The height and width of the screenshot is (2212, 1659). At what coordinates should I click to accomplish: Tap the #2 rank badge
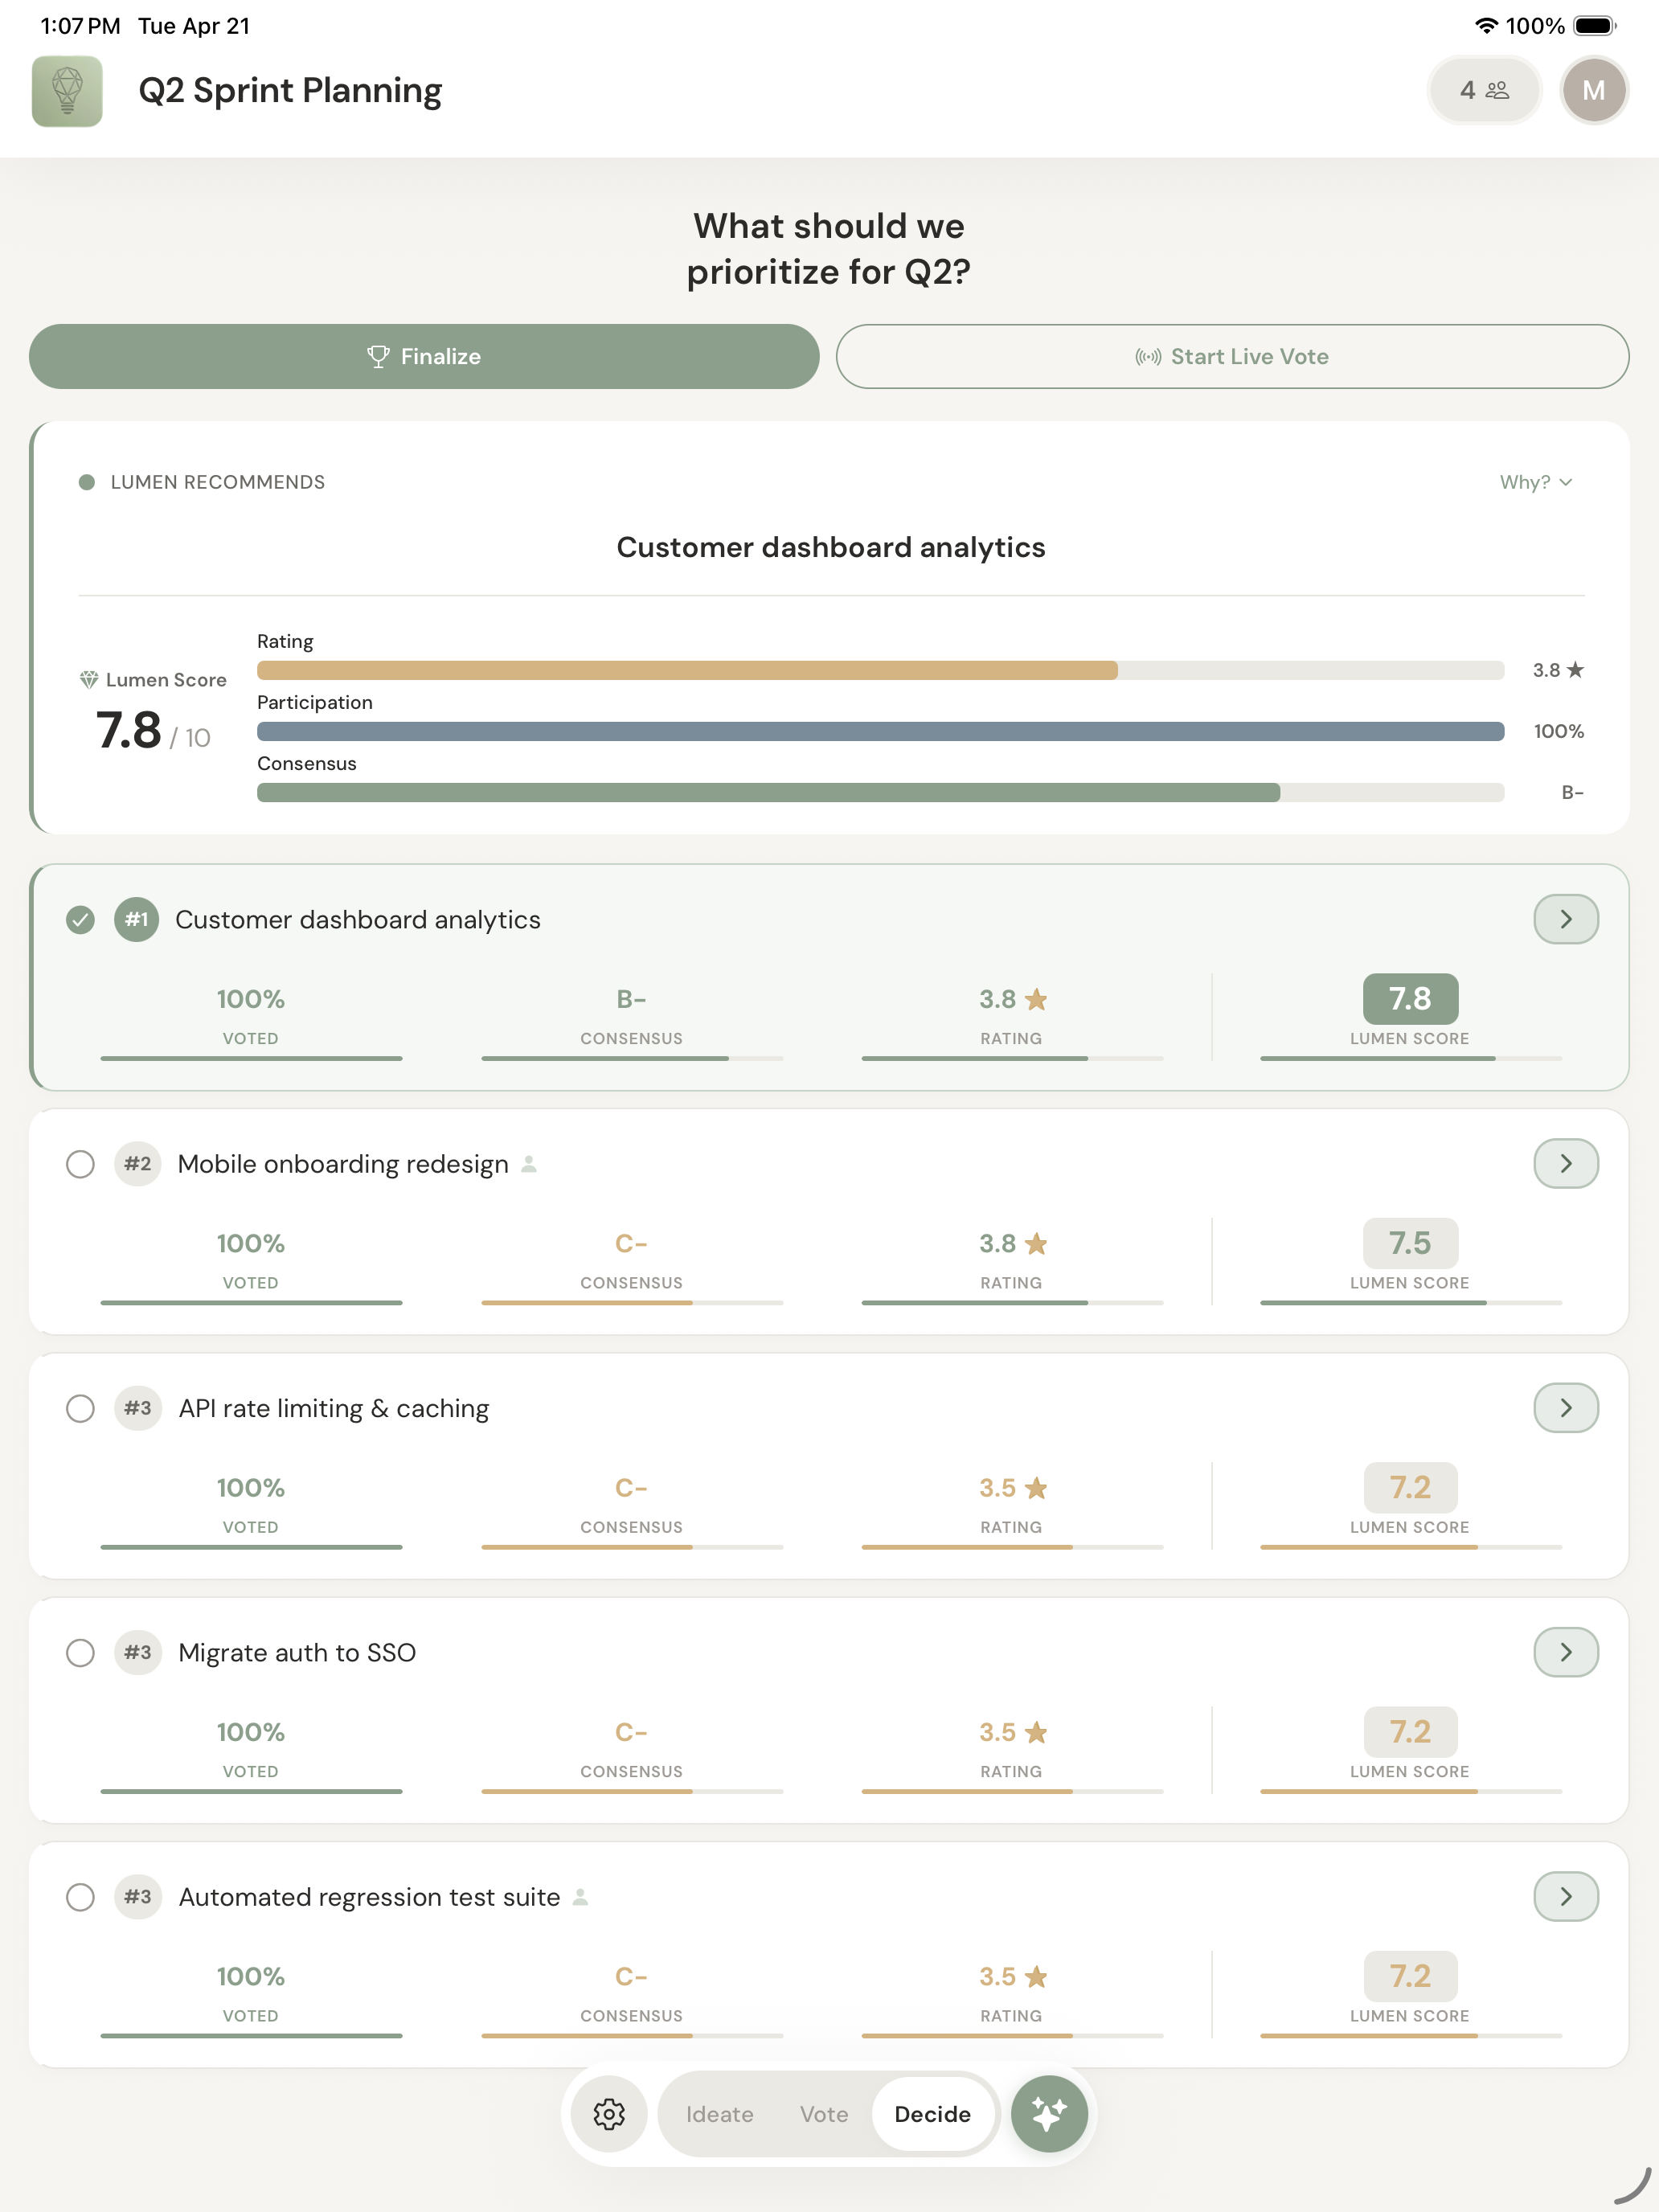tap(138, 1163)
